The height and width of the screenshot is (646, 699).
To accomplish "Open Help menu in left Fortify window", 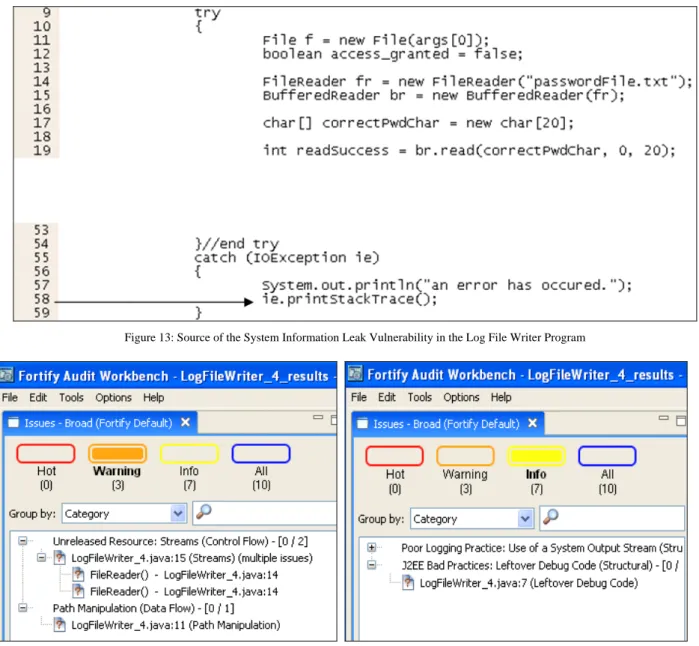I will click(x=153, y=397).
